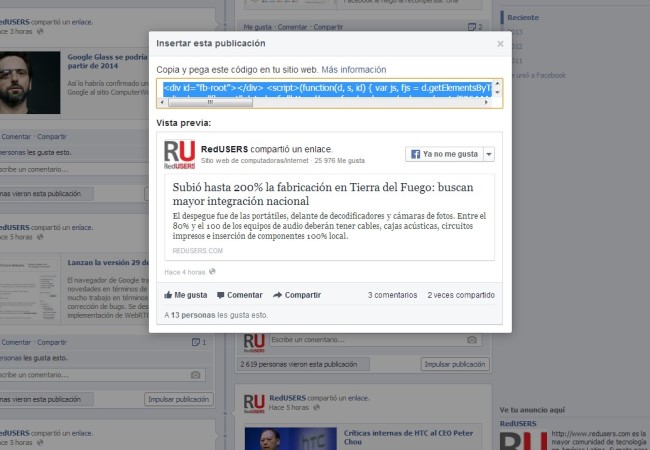Click the RU avatar beside the comment field
This screenshot has width=650, height=450.
(254, 343)
